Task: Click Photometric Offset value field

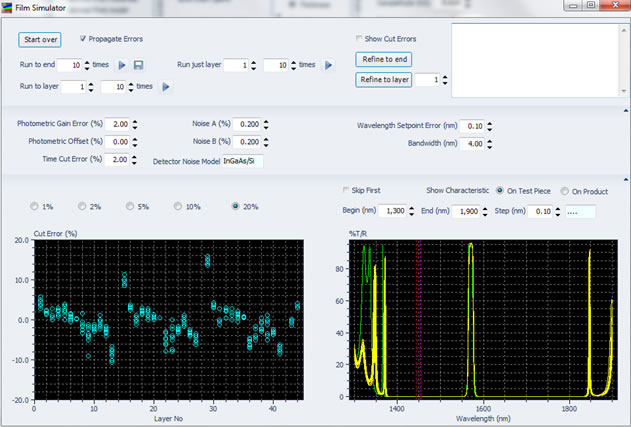Action: pos(118,142)
